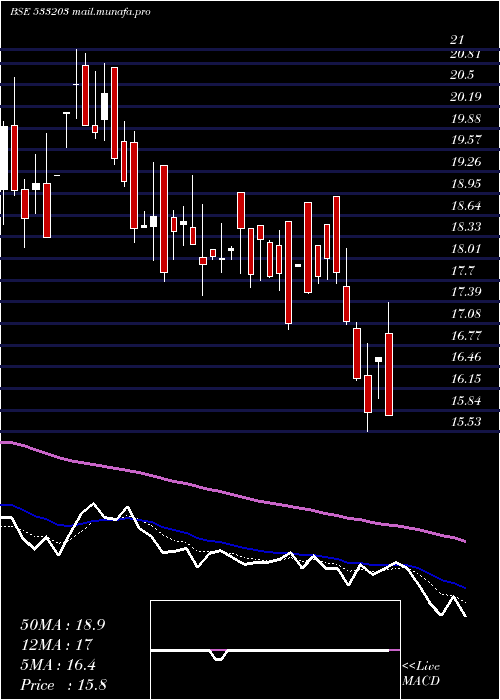Click the <<Live MACD label

pos(421,674)
